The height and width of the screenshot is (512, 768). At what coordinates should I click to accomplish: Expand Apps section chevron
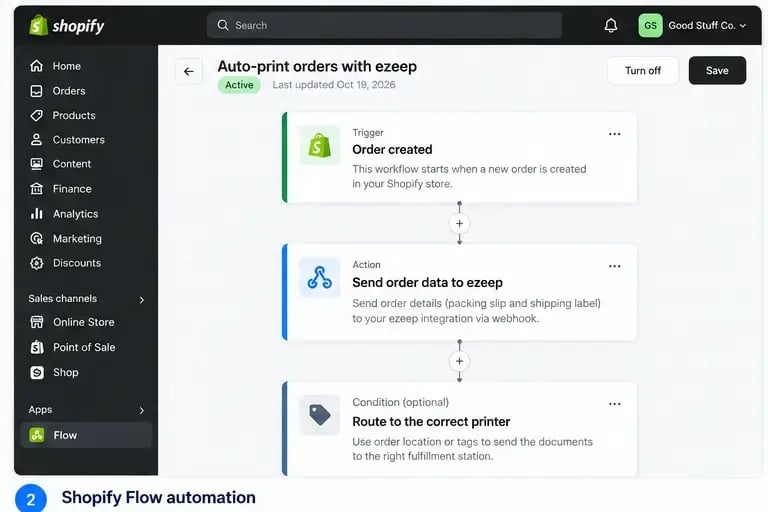pos(142,410)
